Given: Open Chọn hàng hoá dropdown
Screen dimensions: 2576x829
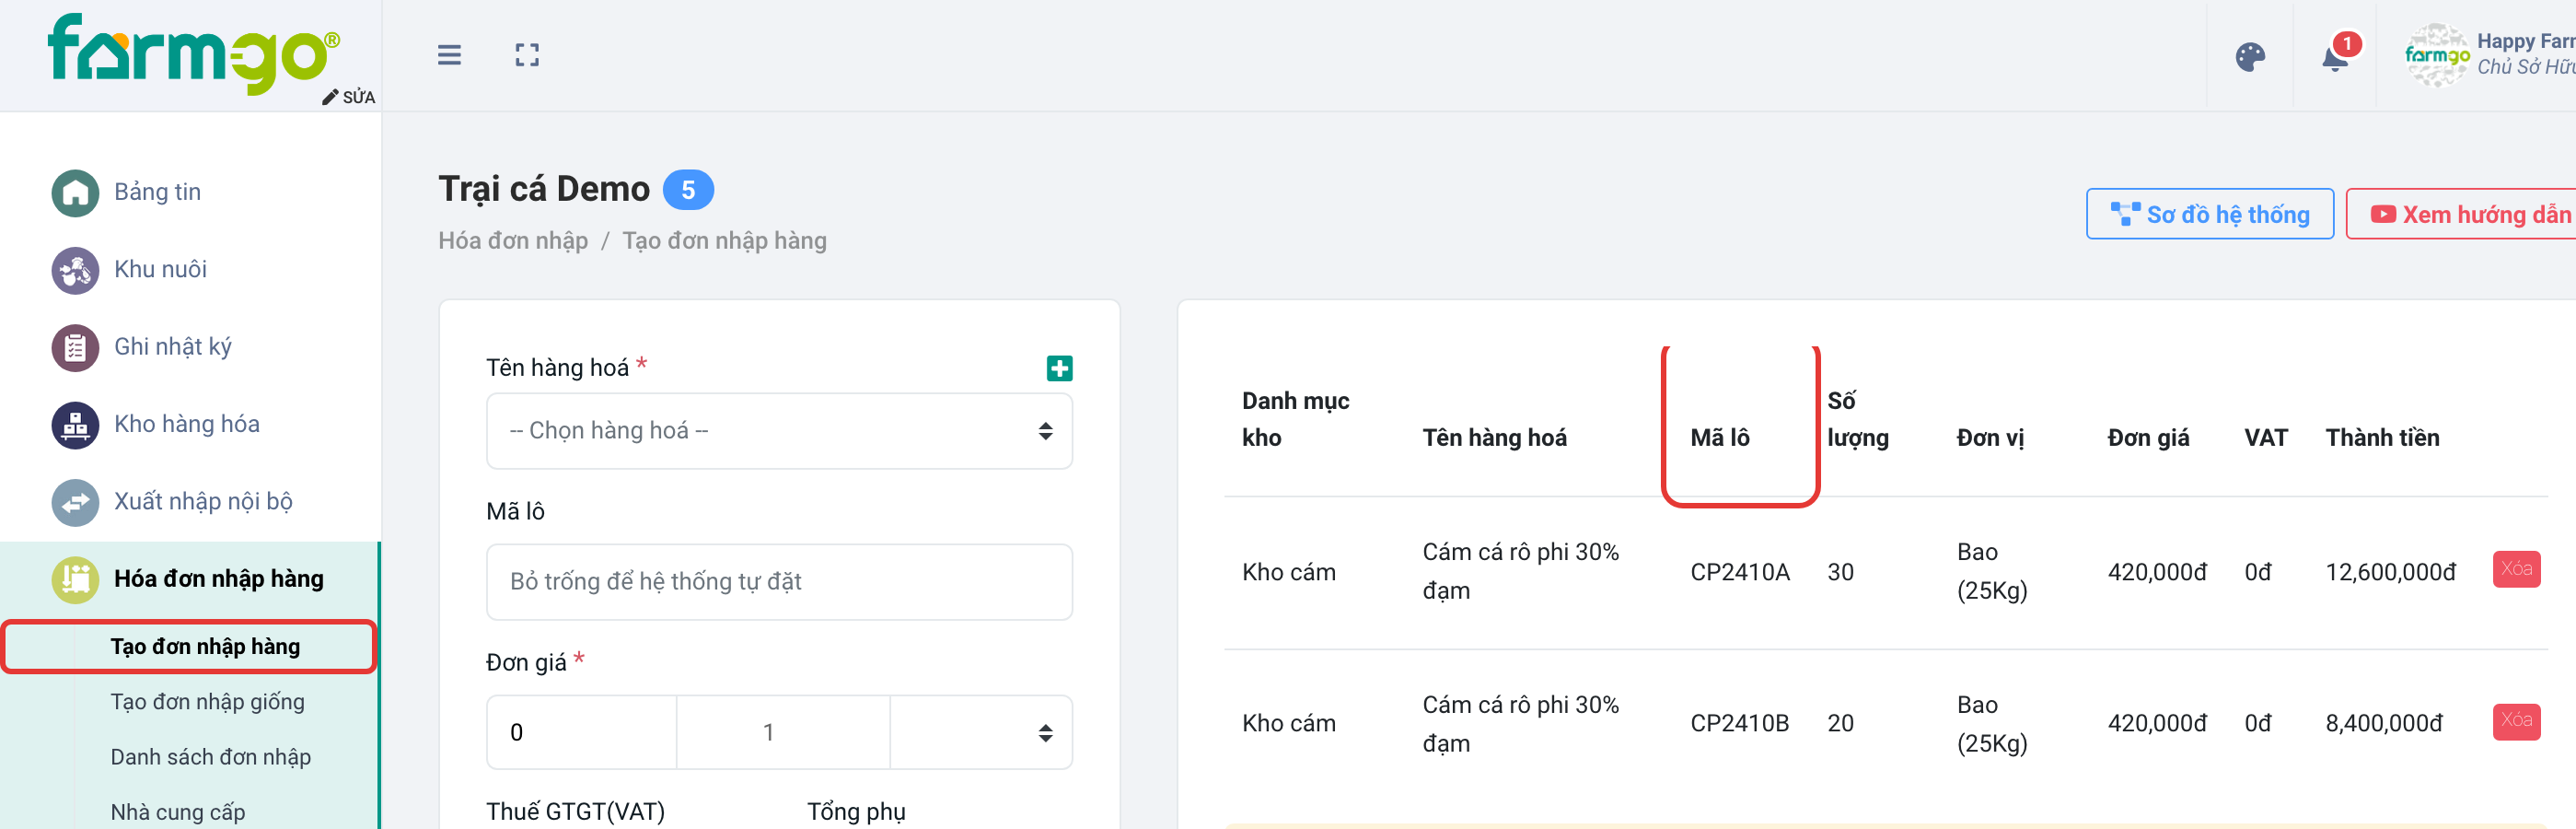Looking at the screenshot, I should tap(779, 431).
